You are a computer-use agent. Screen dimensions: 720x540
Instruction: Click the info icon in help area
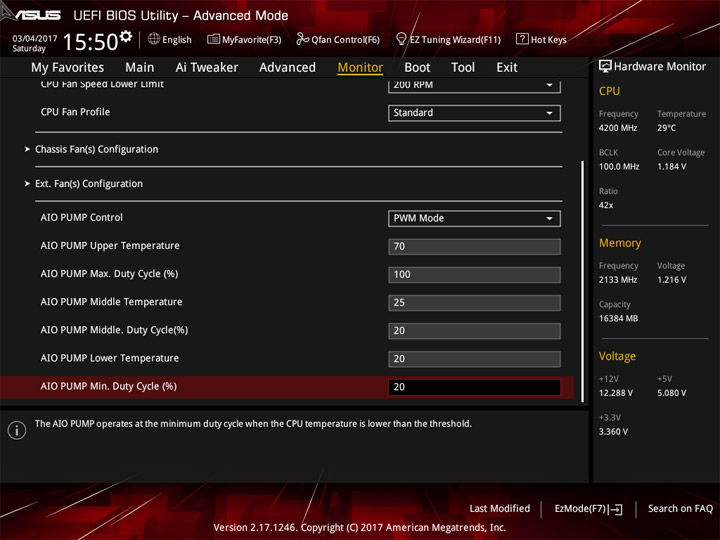(x=17, y=430)
